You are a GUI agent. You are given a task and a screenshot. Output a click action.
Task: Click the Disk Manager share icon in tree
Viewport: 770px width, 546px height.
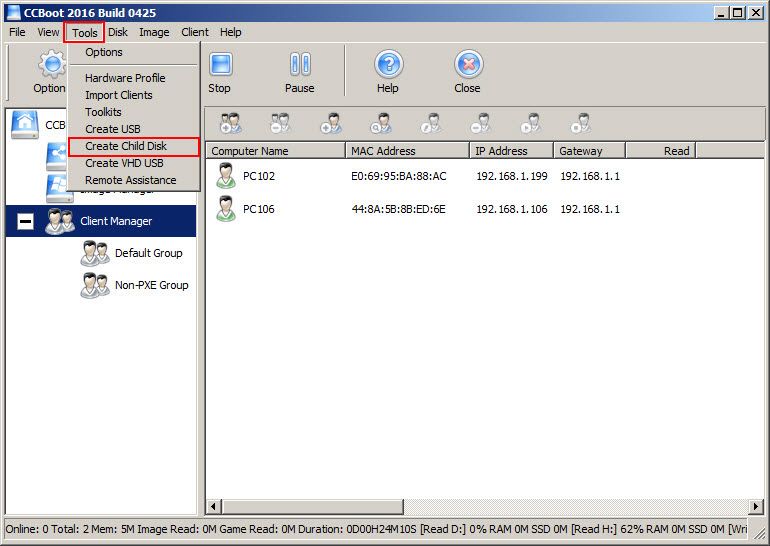pyautogui.click(x=56, y=157)
